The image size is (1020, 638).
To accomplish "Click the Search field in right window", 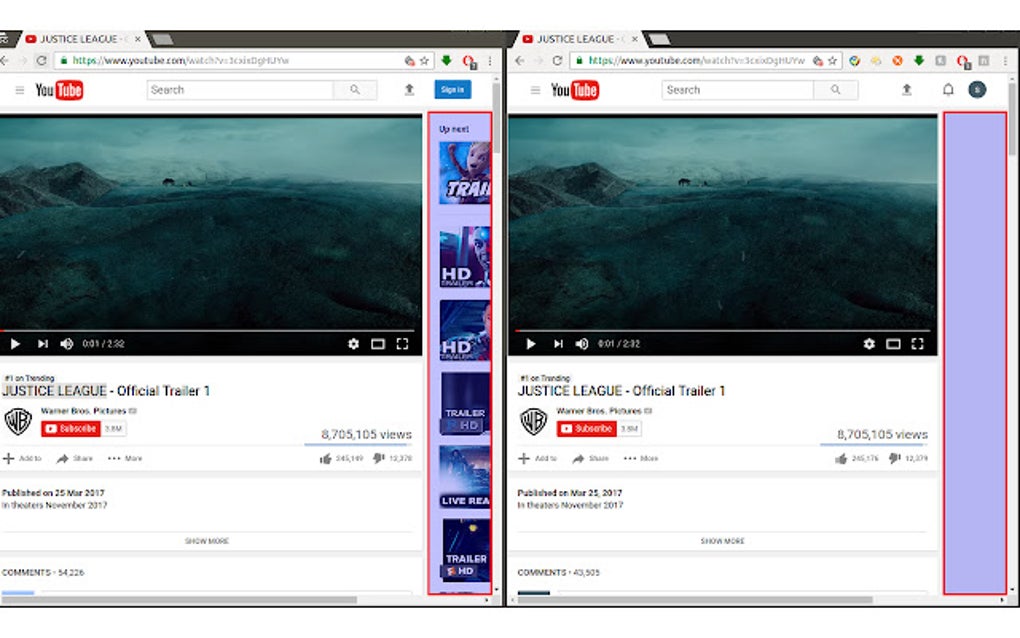I will click(x=738, y=90).
